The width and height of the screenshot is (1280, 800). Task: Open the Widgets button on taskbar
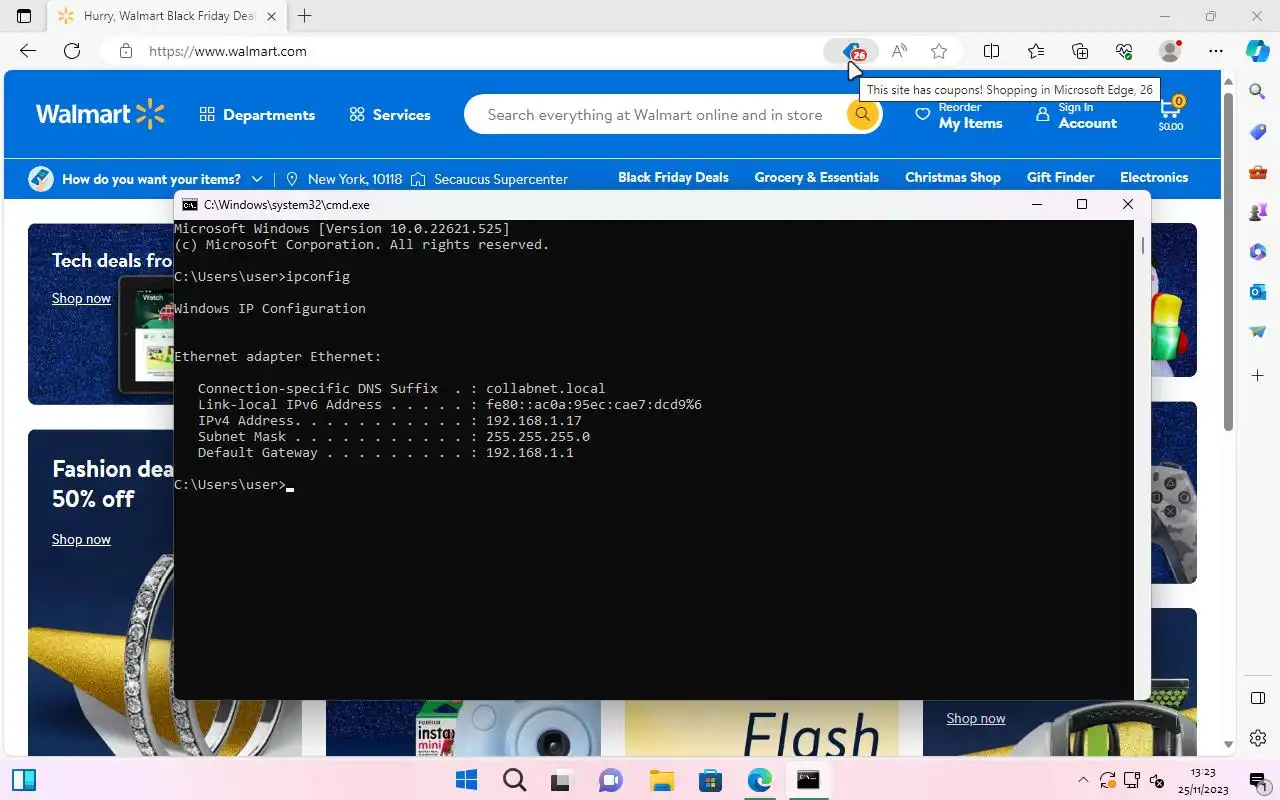[24, 780]
